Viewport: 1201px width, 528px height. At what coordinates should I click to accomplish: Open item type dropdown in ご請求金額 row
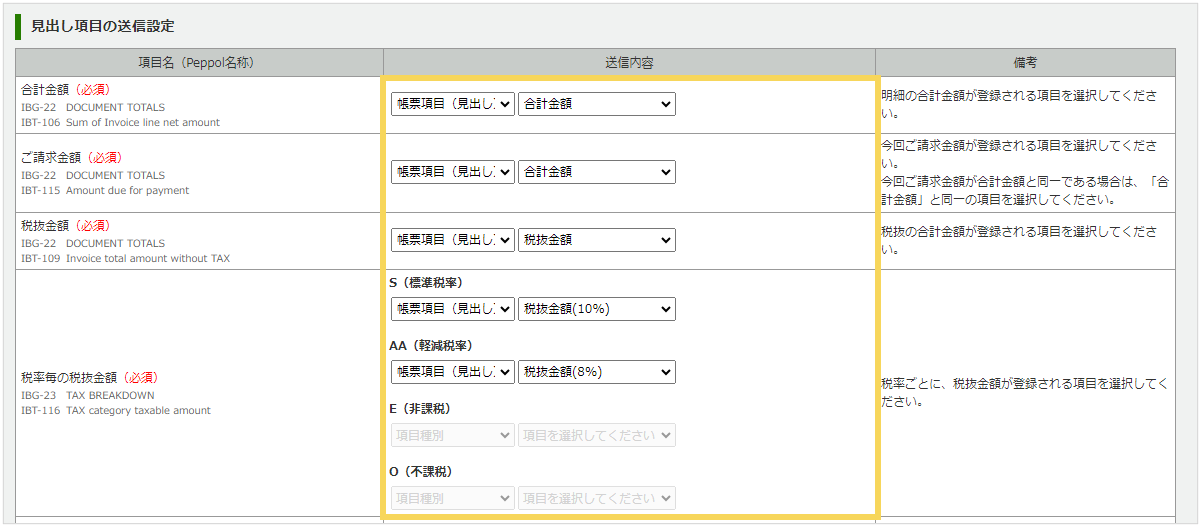tap(452, 172)
